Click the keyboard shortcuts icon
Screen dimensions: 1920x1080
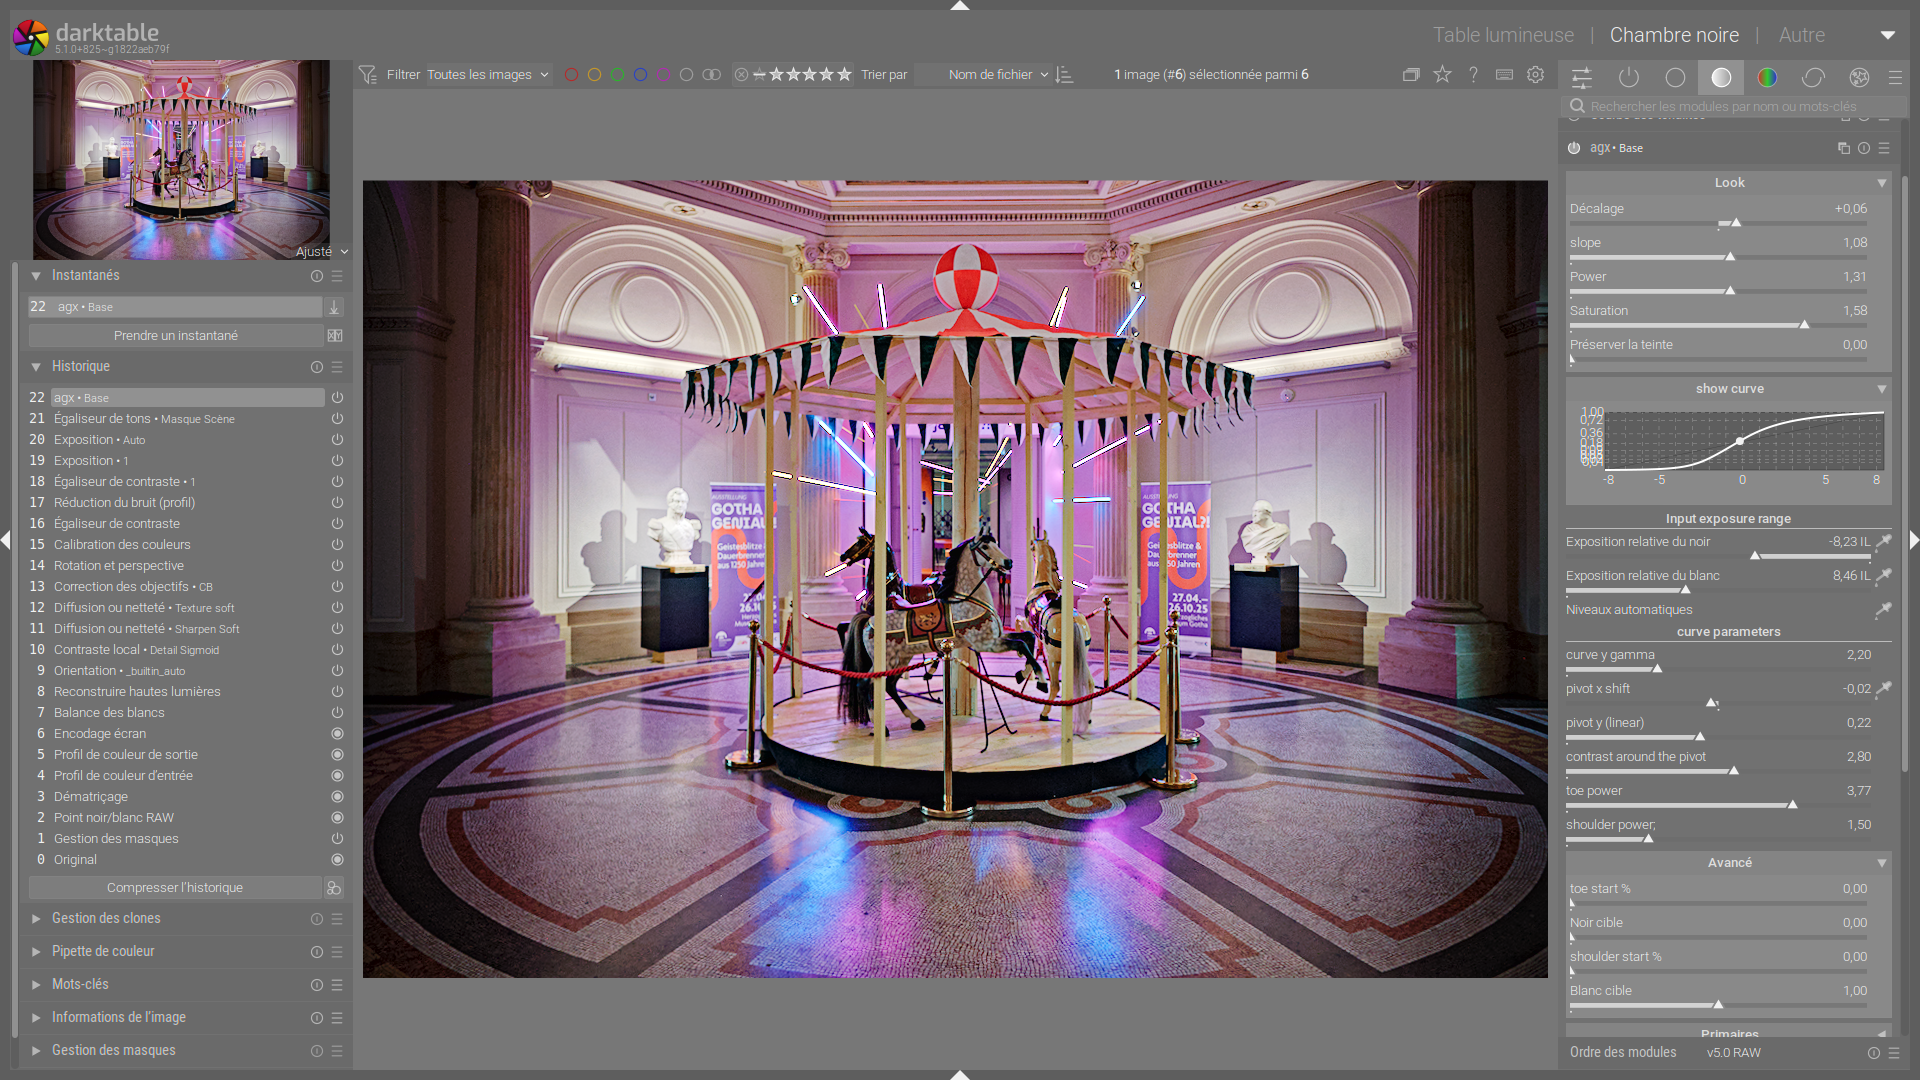[x=1504, y=74]
